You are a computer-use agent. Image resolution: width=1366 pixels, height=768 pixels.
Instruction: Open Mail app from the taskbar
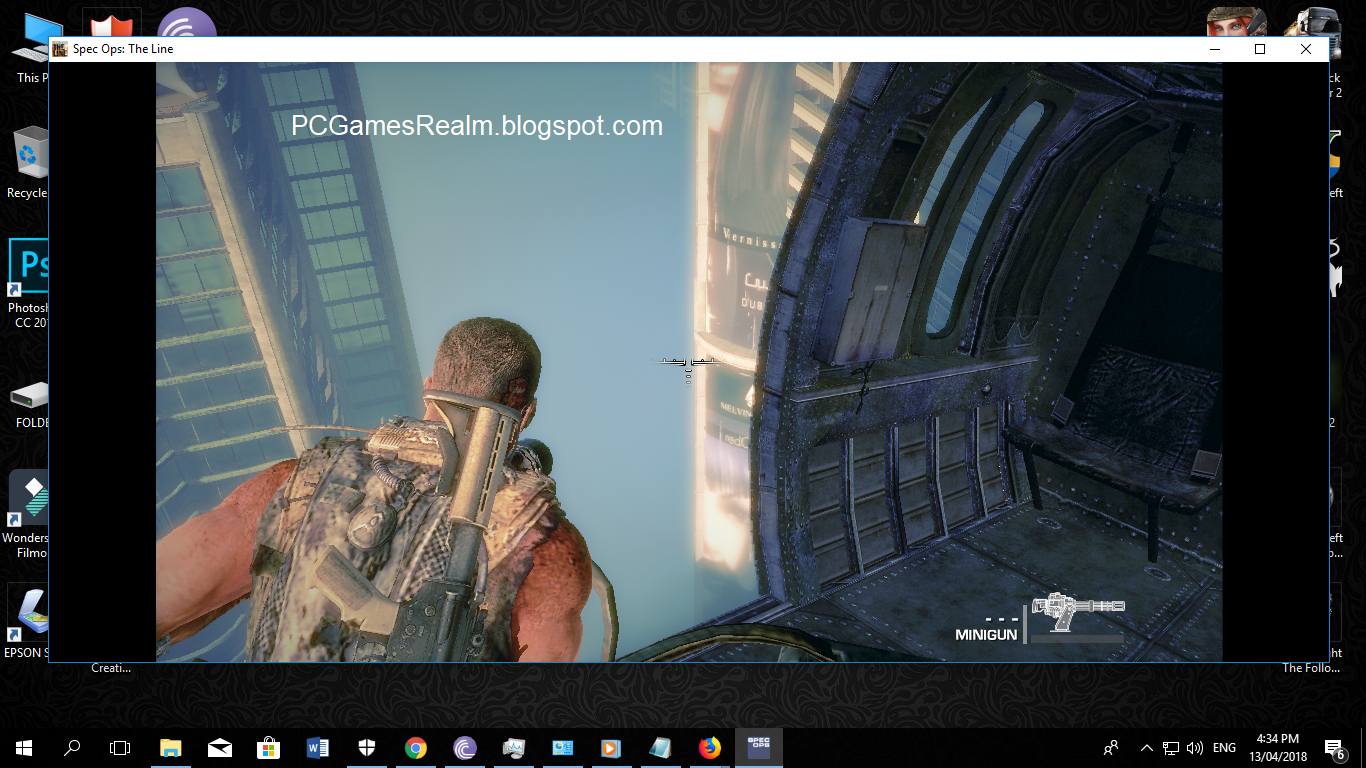[x=220, y=748]
